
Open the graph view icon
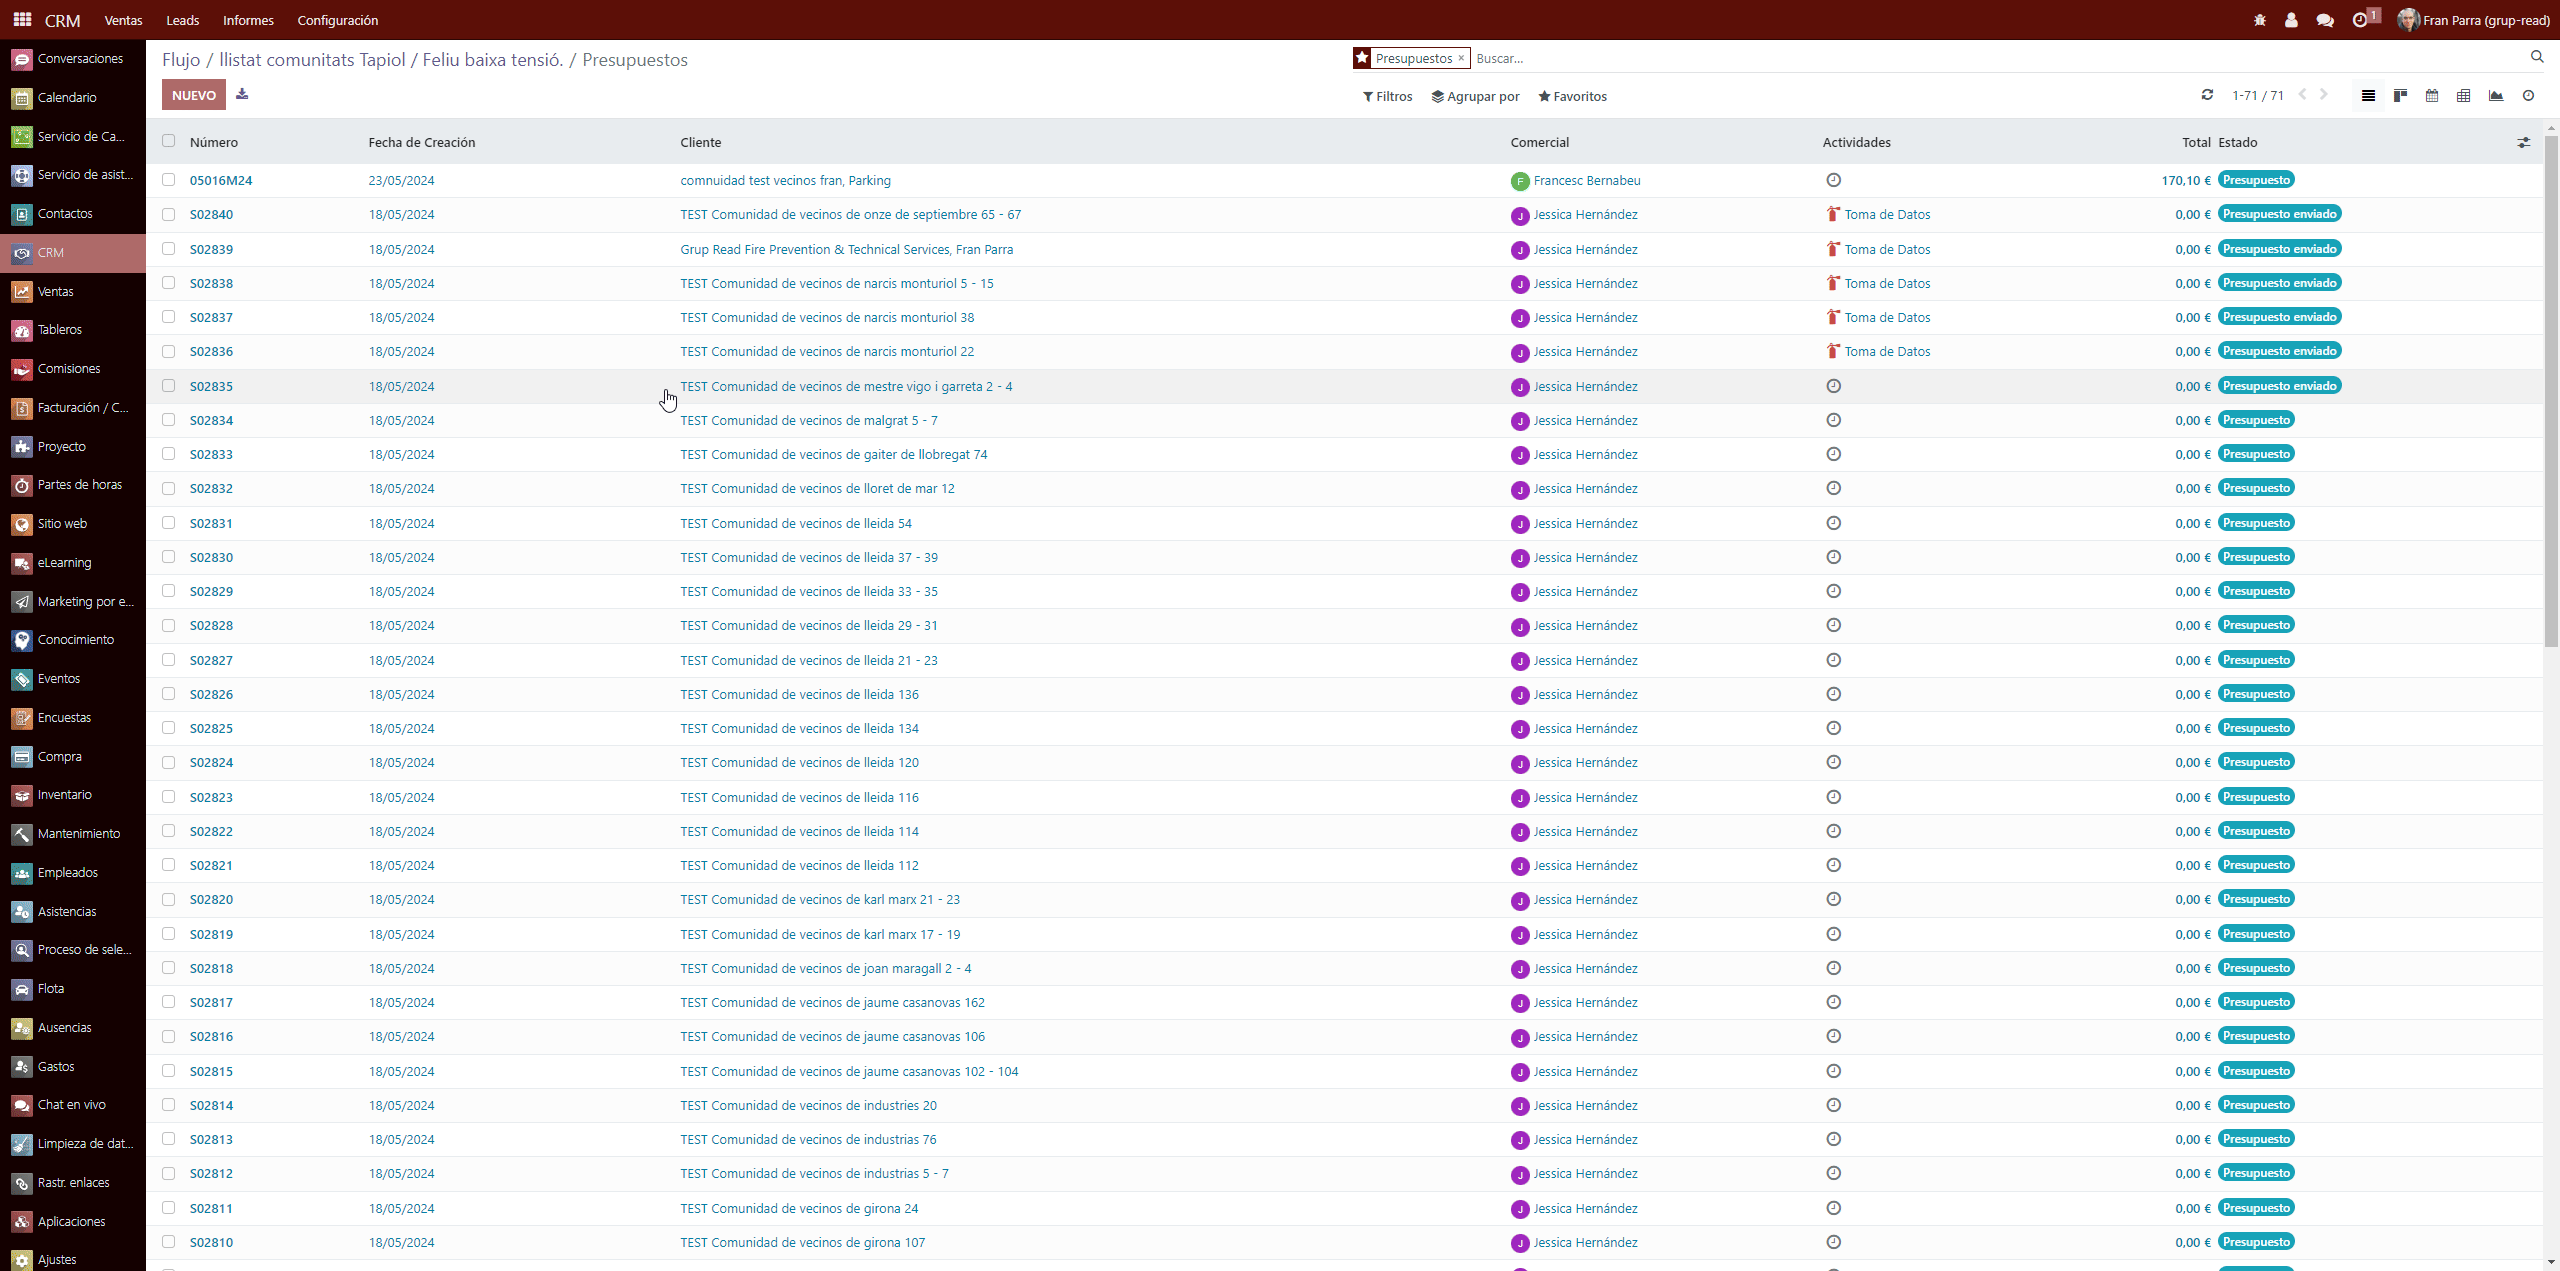click(2496, 96)
